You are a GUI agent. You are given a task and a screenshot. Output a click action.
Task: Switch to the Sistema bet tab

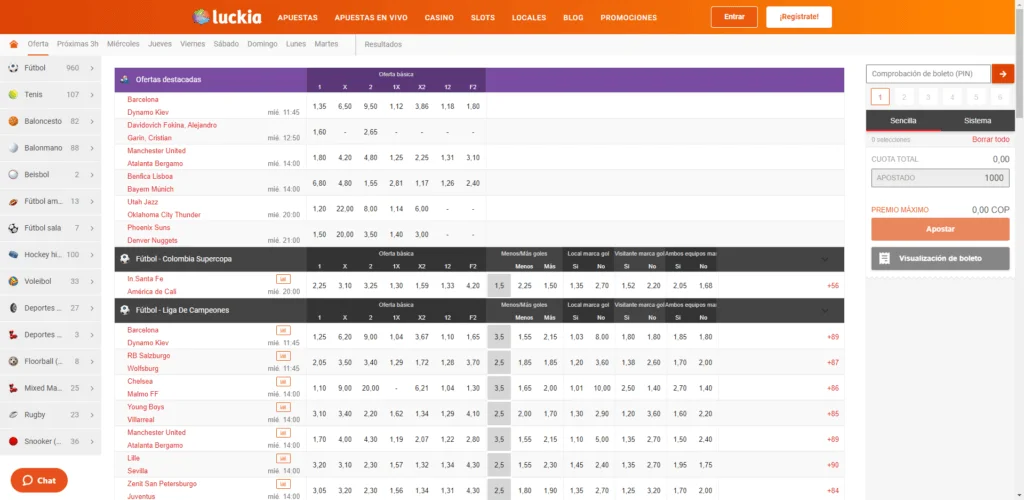click(978, 121)
